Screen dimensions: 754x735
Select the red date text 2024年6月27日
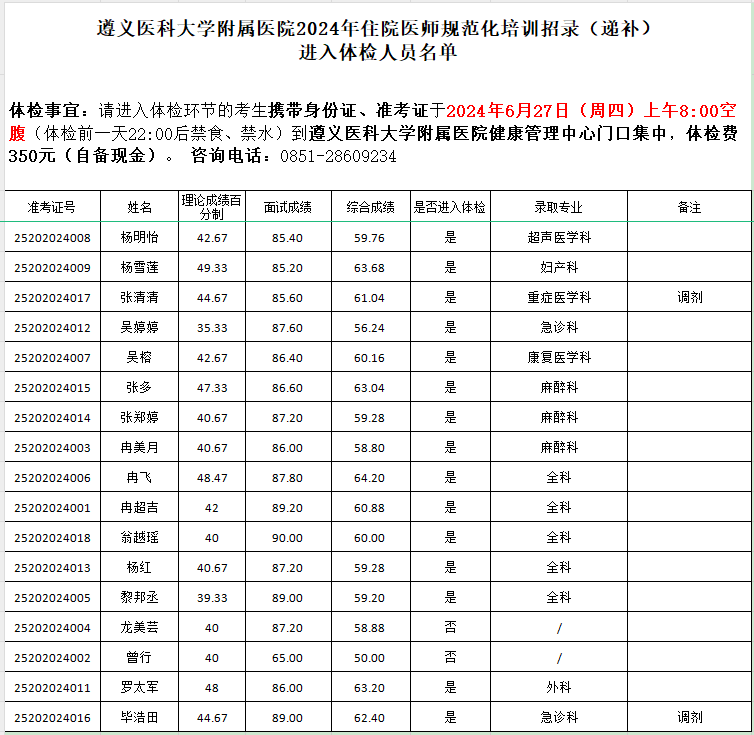[x=508, y=111]
